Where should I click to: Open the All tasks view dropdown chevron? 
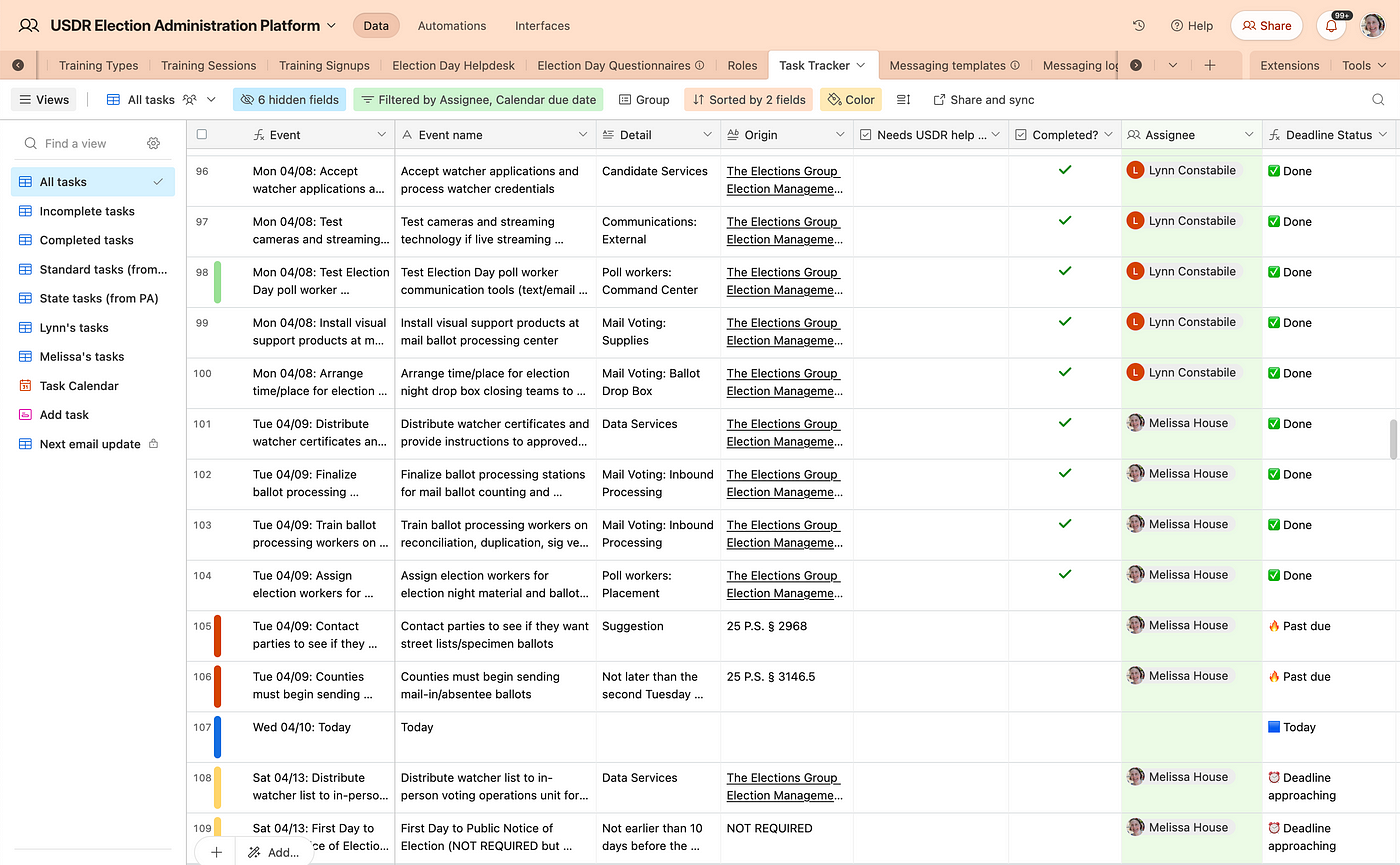pos(211,100)
